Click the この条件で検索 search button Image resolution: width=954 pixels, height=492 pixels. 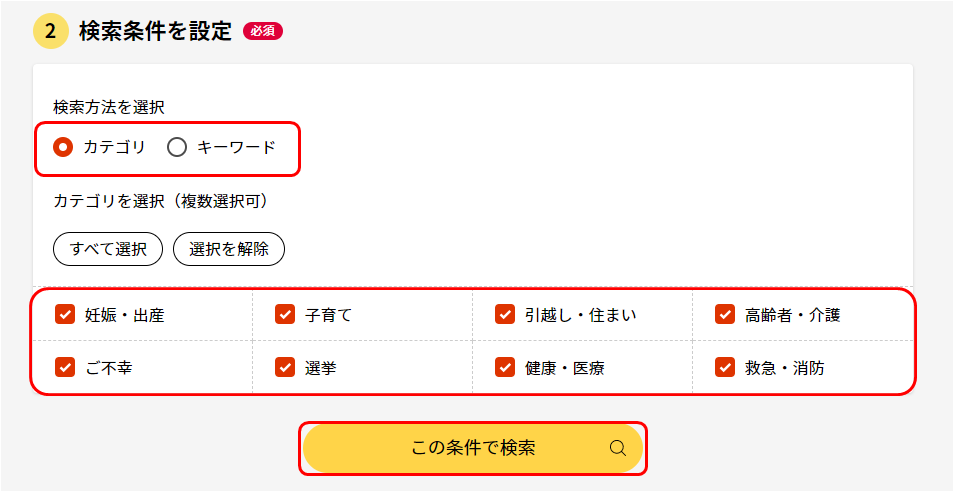pyautogui.click(x=473, y=448)
